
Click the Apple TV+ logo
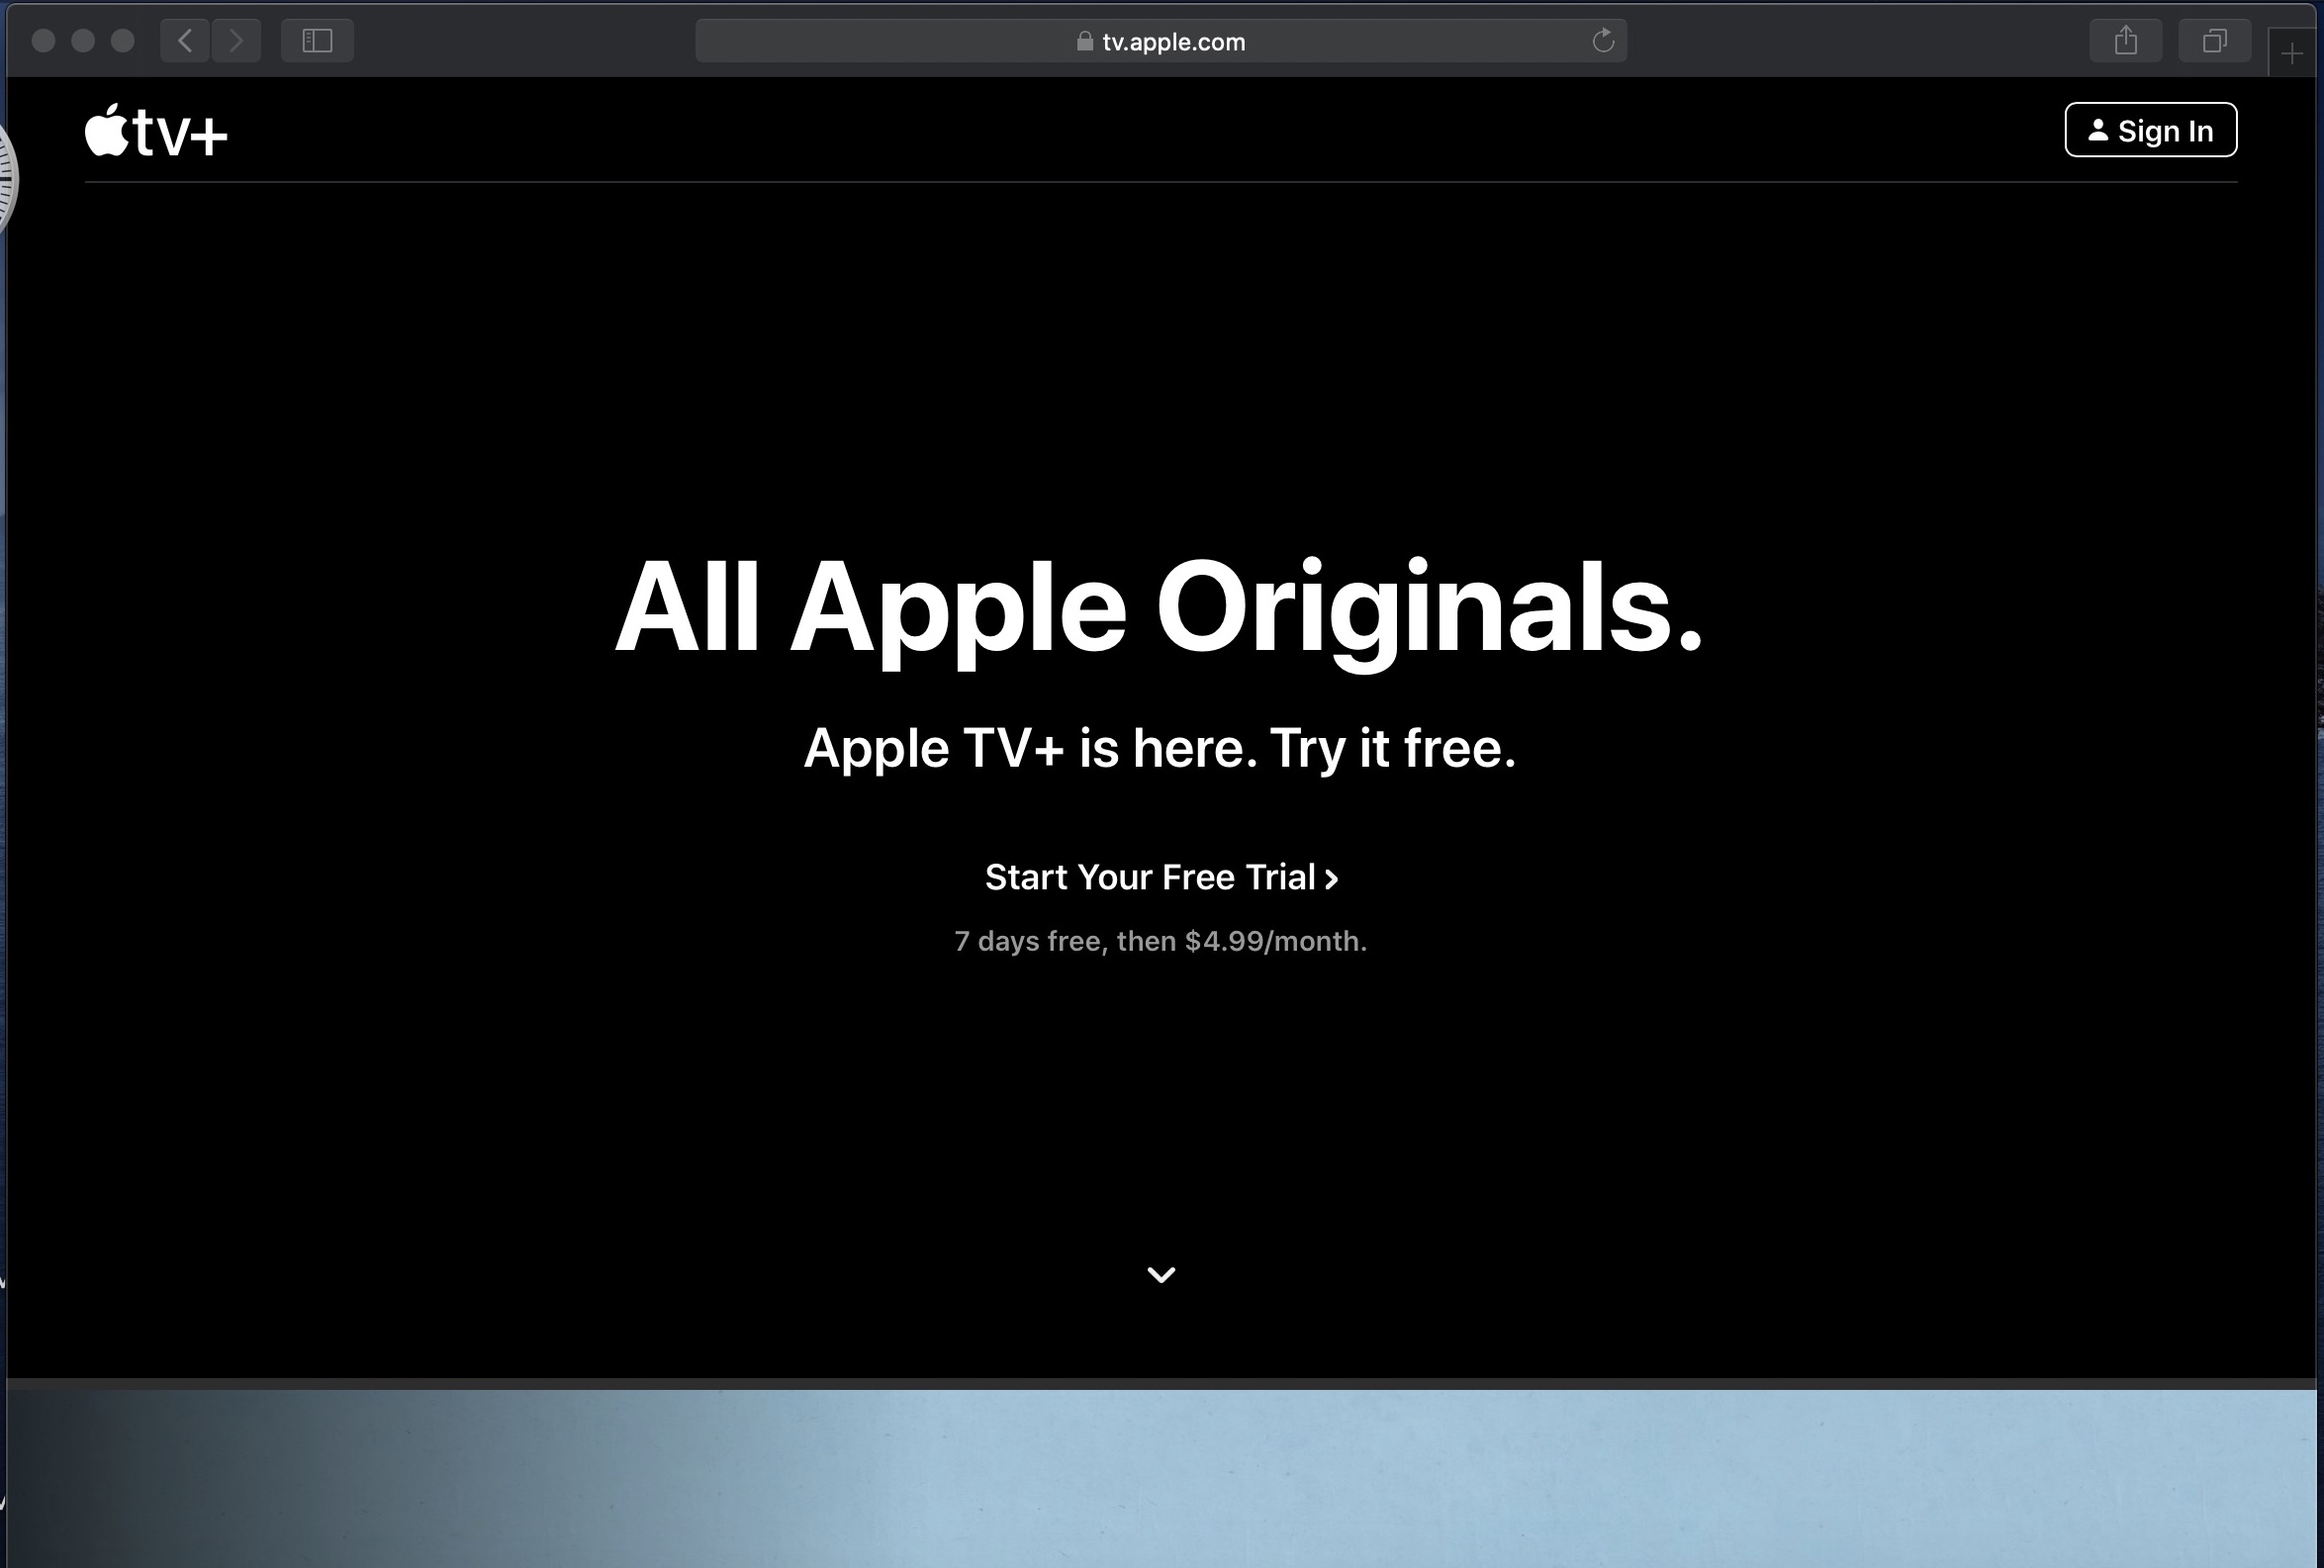pyautogui.click(x=157, y=132)
